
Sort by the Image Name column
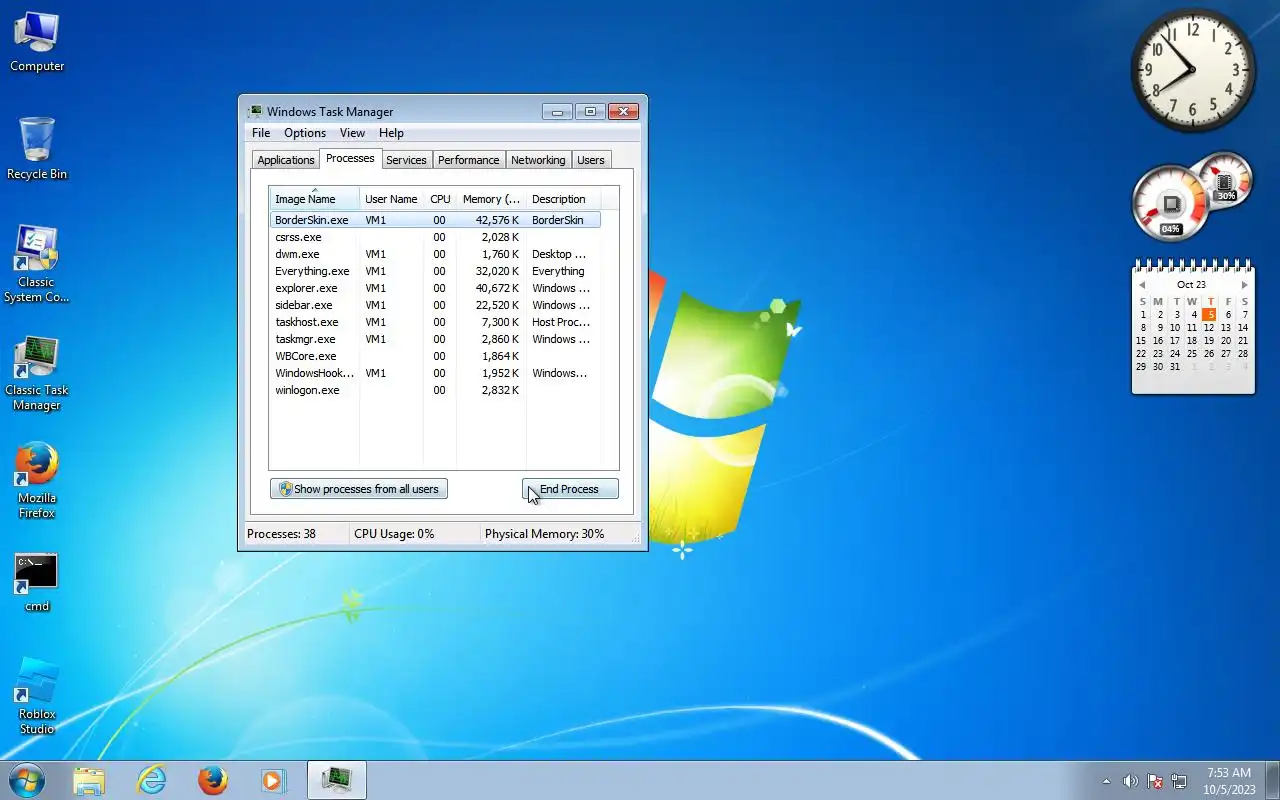[314, 199]
